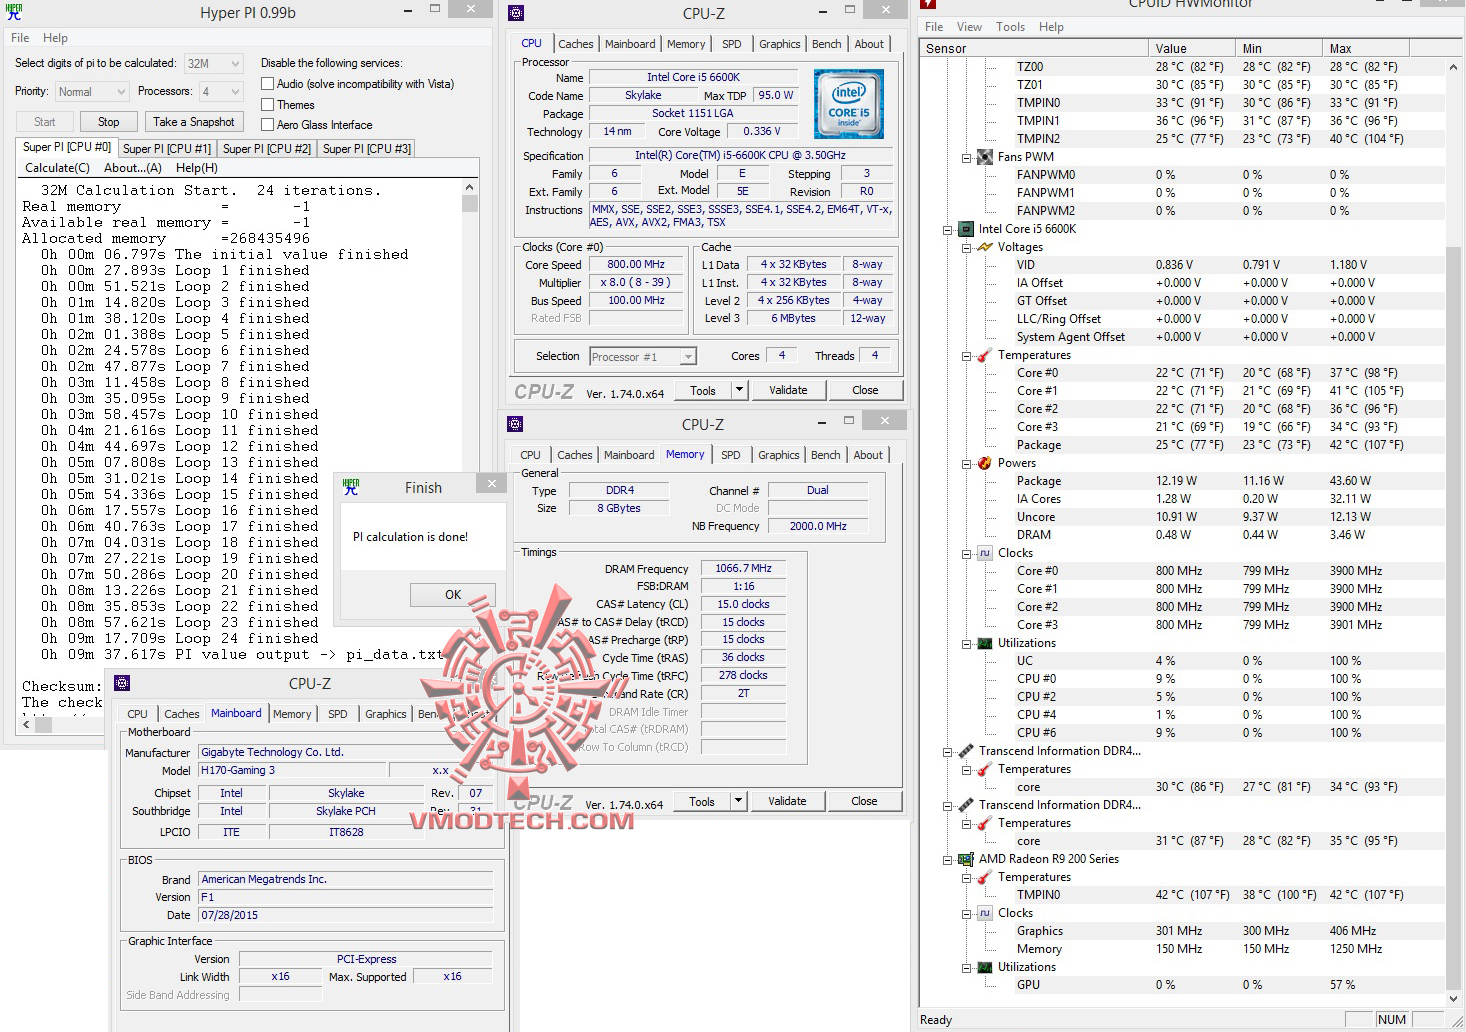Open the Processors count dropdown
The width and height of the screenshot is (1466, 1032).
(236, 91)
